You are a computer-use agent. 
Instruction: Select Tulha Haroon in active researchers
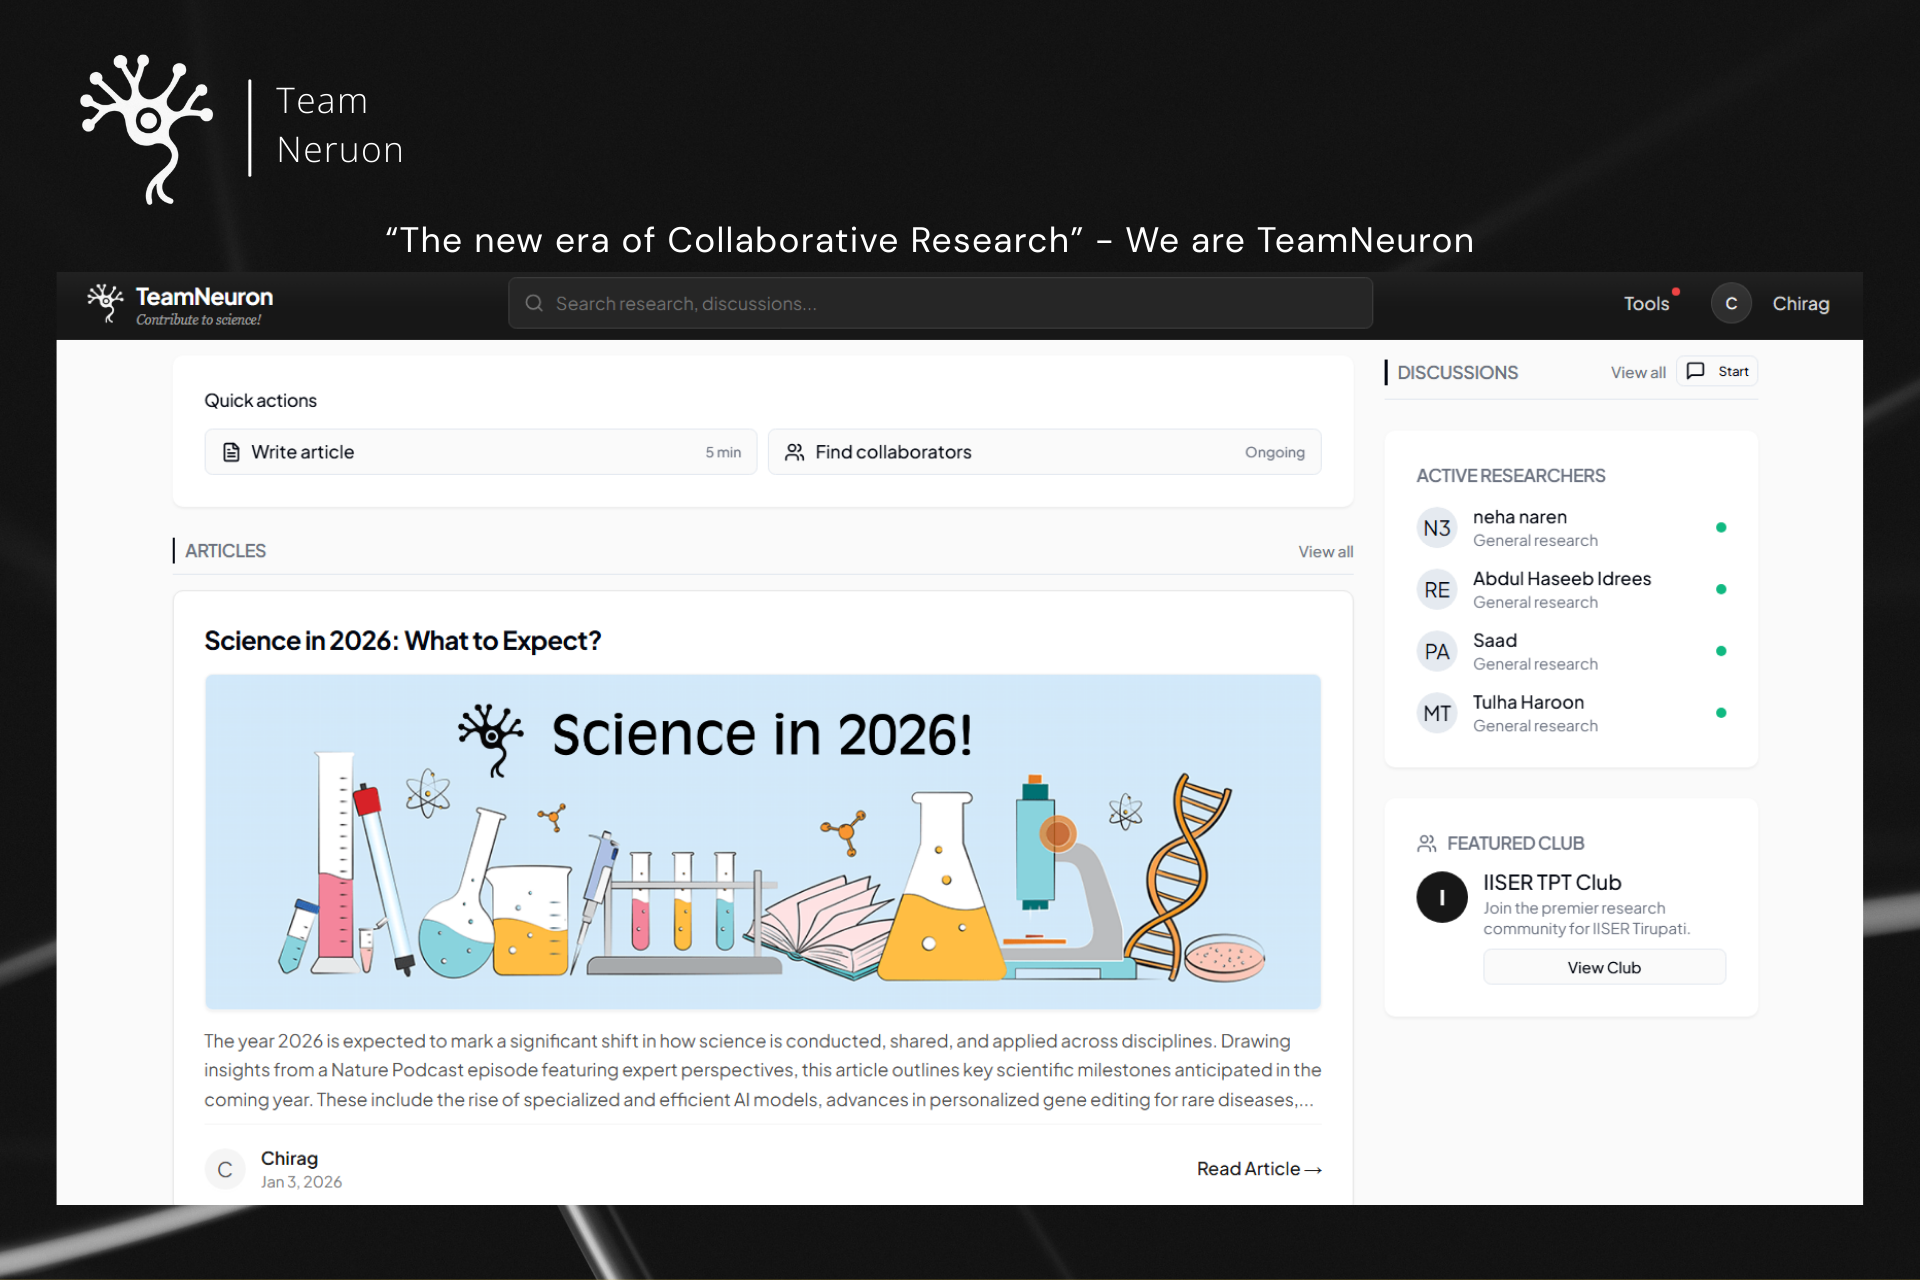[x=1527, y=703]
